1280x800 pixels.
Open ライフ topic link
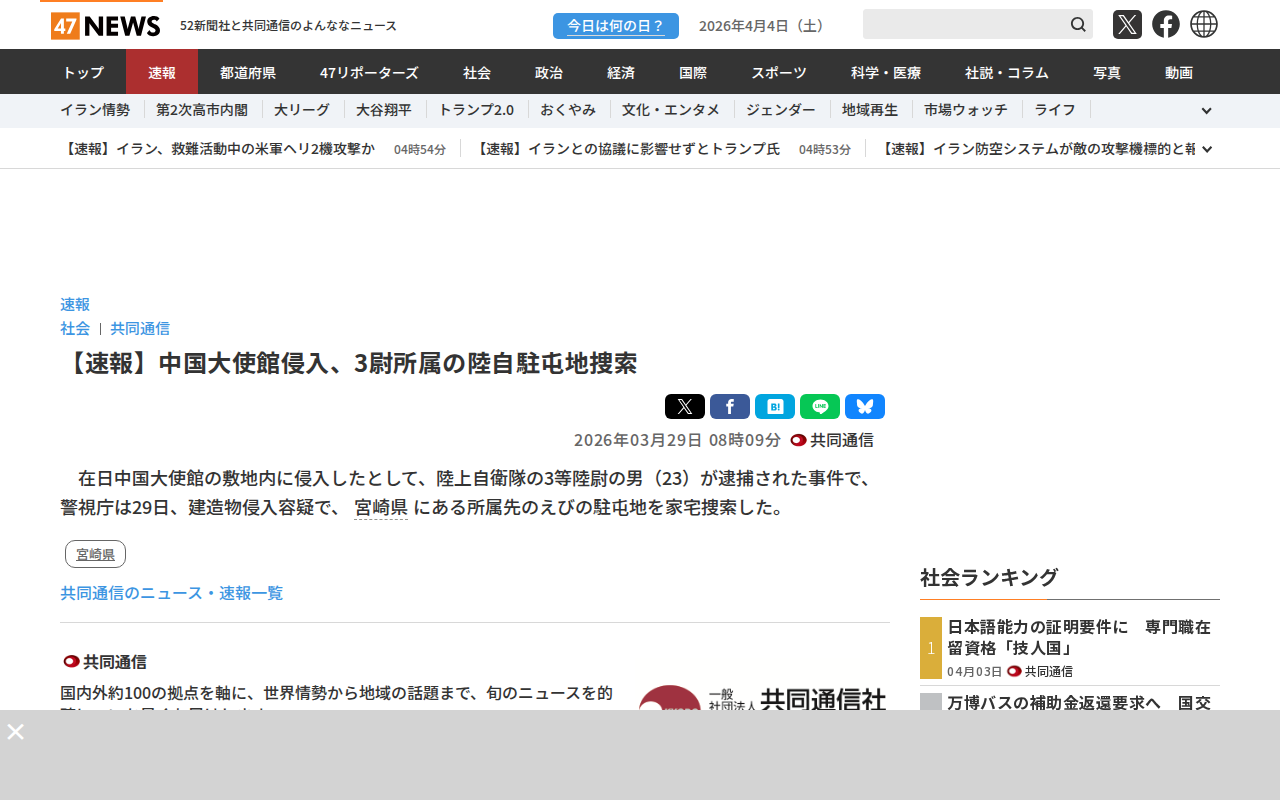point(1055,110)
